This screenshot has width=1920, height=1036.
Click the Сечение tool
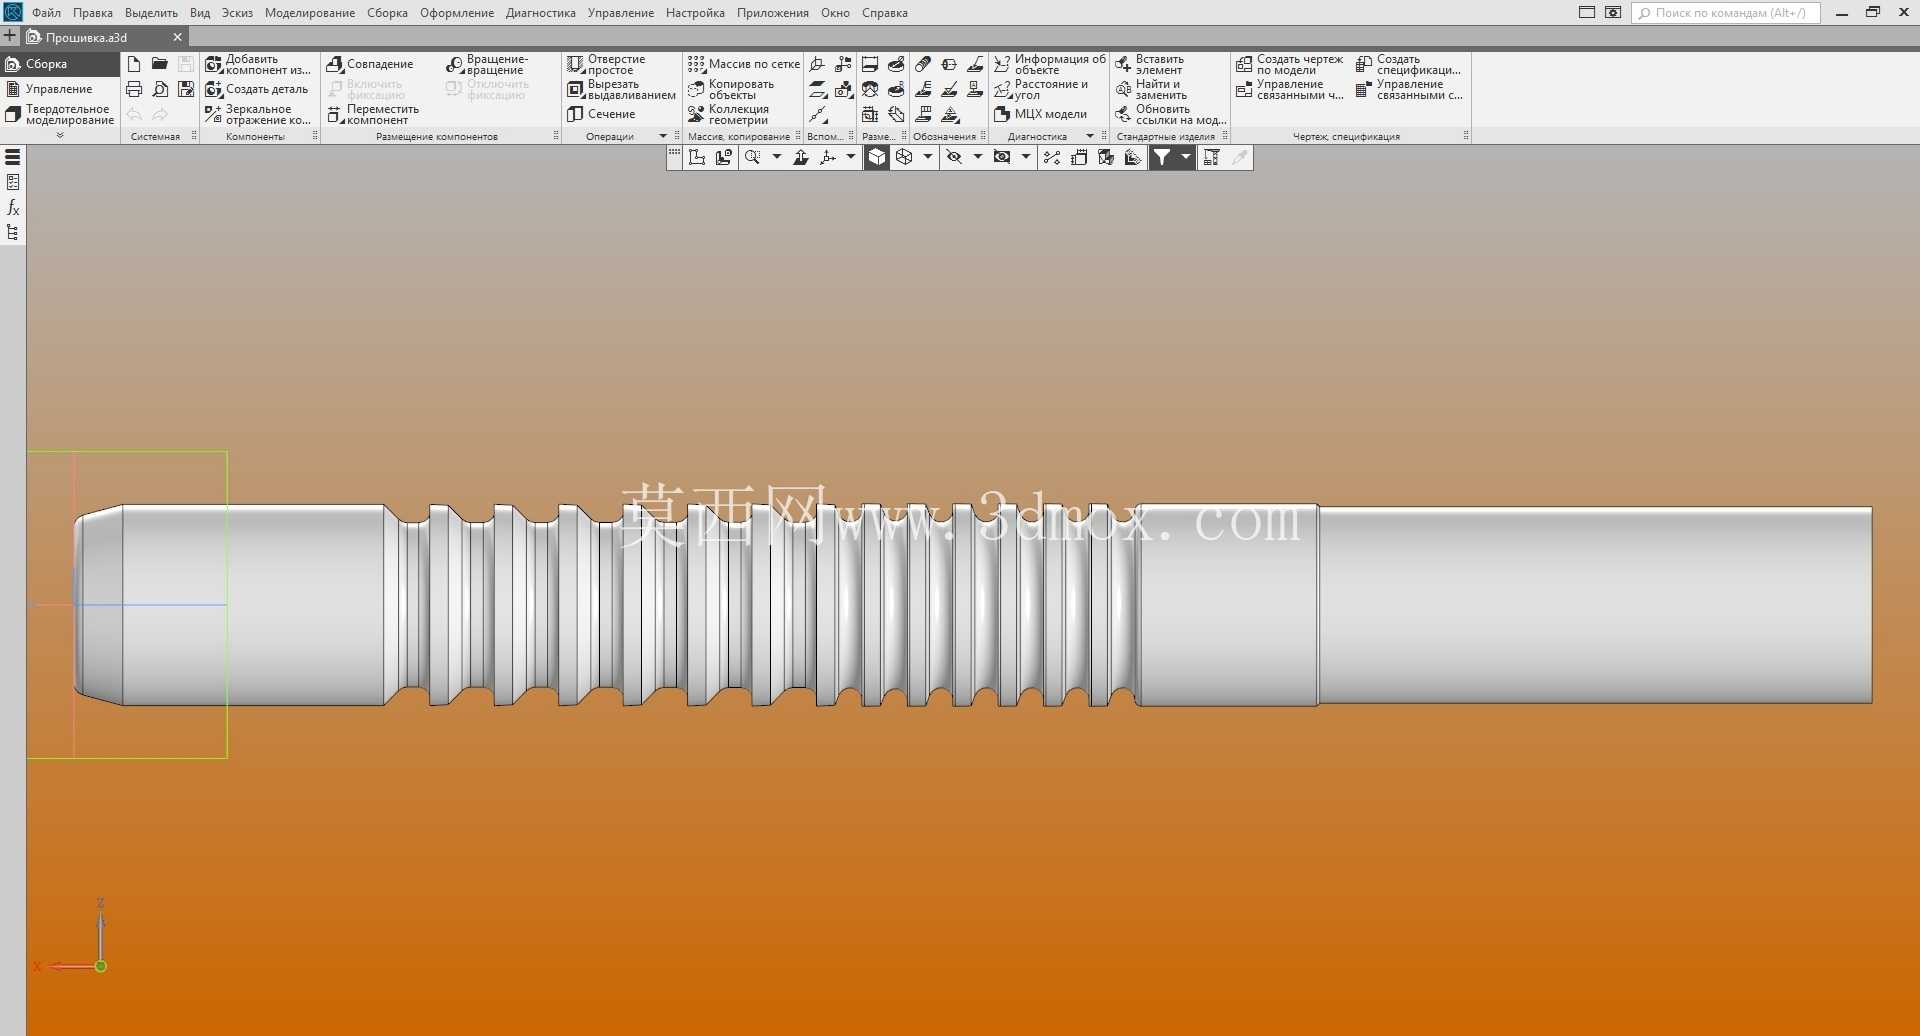[x=601, y=114]
